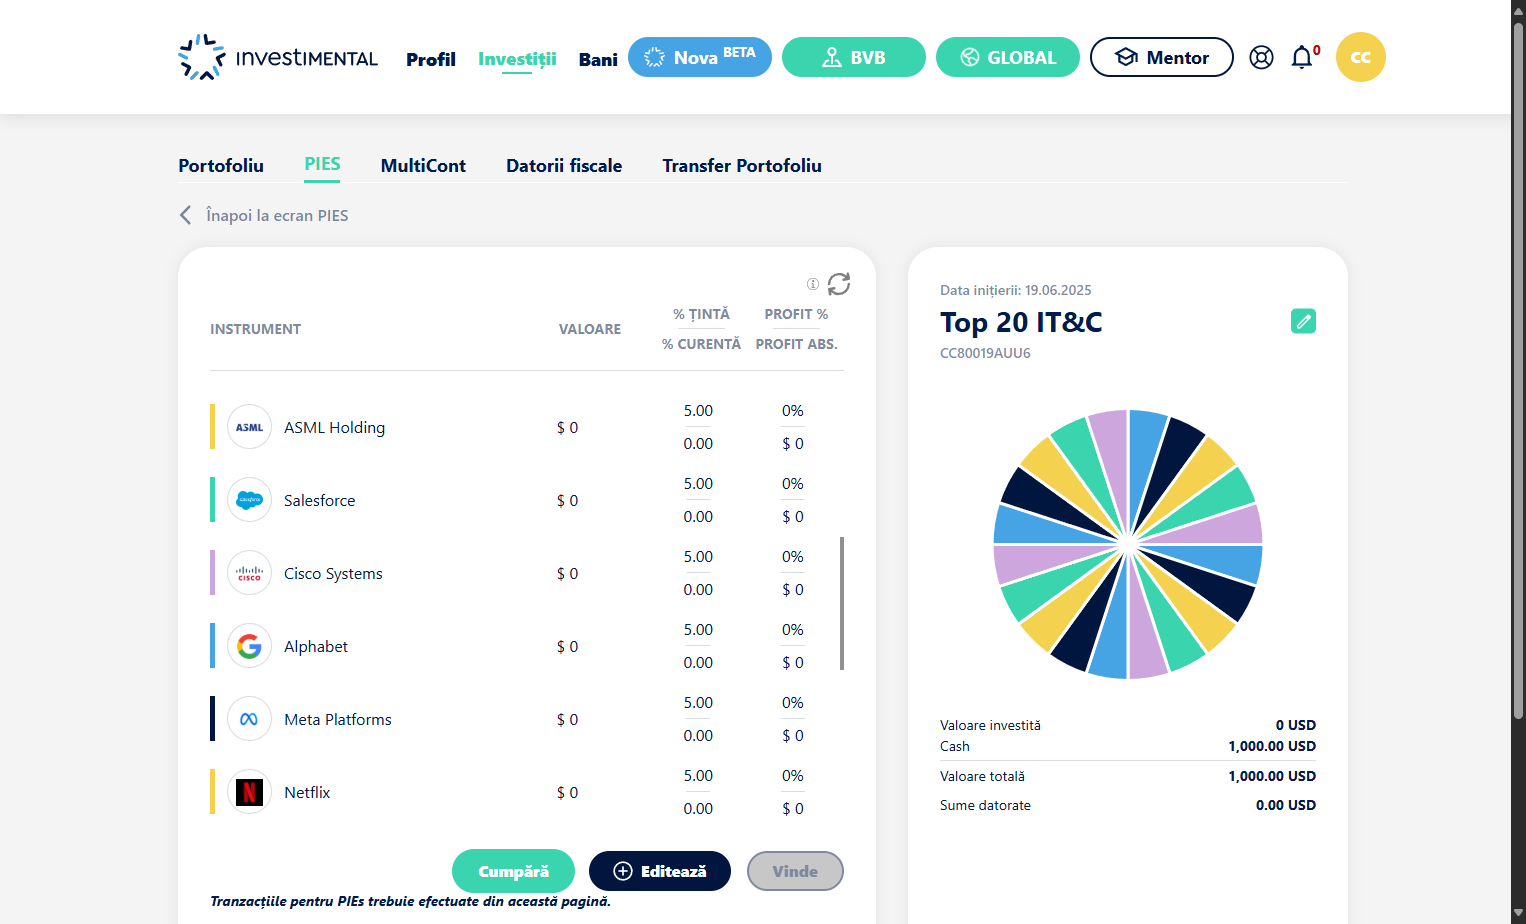Click the Nova BETA button

pos(700,57)
